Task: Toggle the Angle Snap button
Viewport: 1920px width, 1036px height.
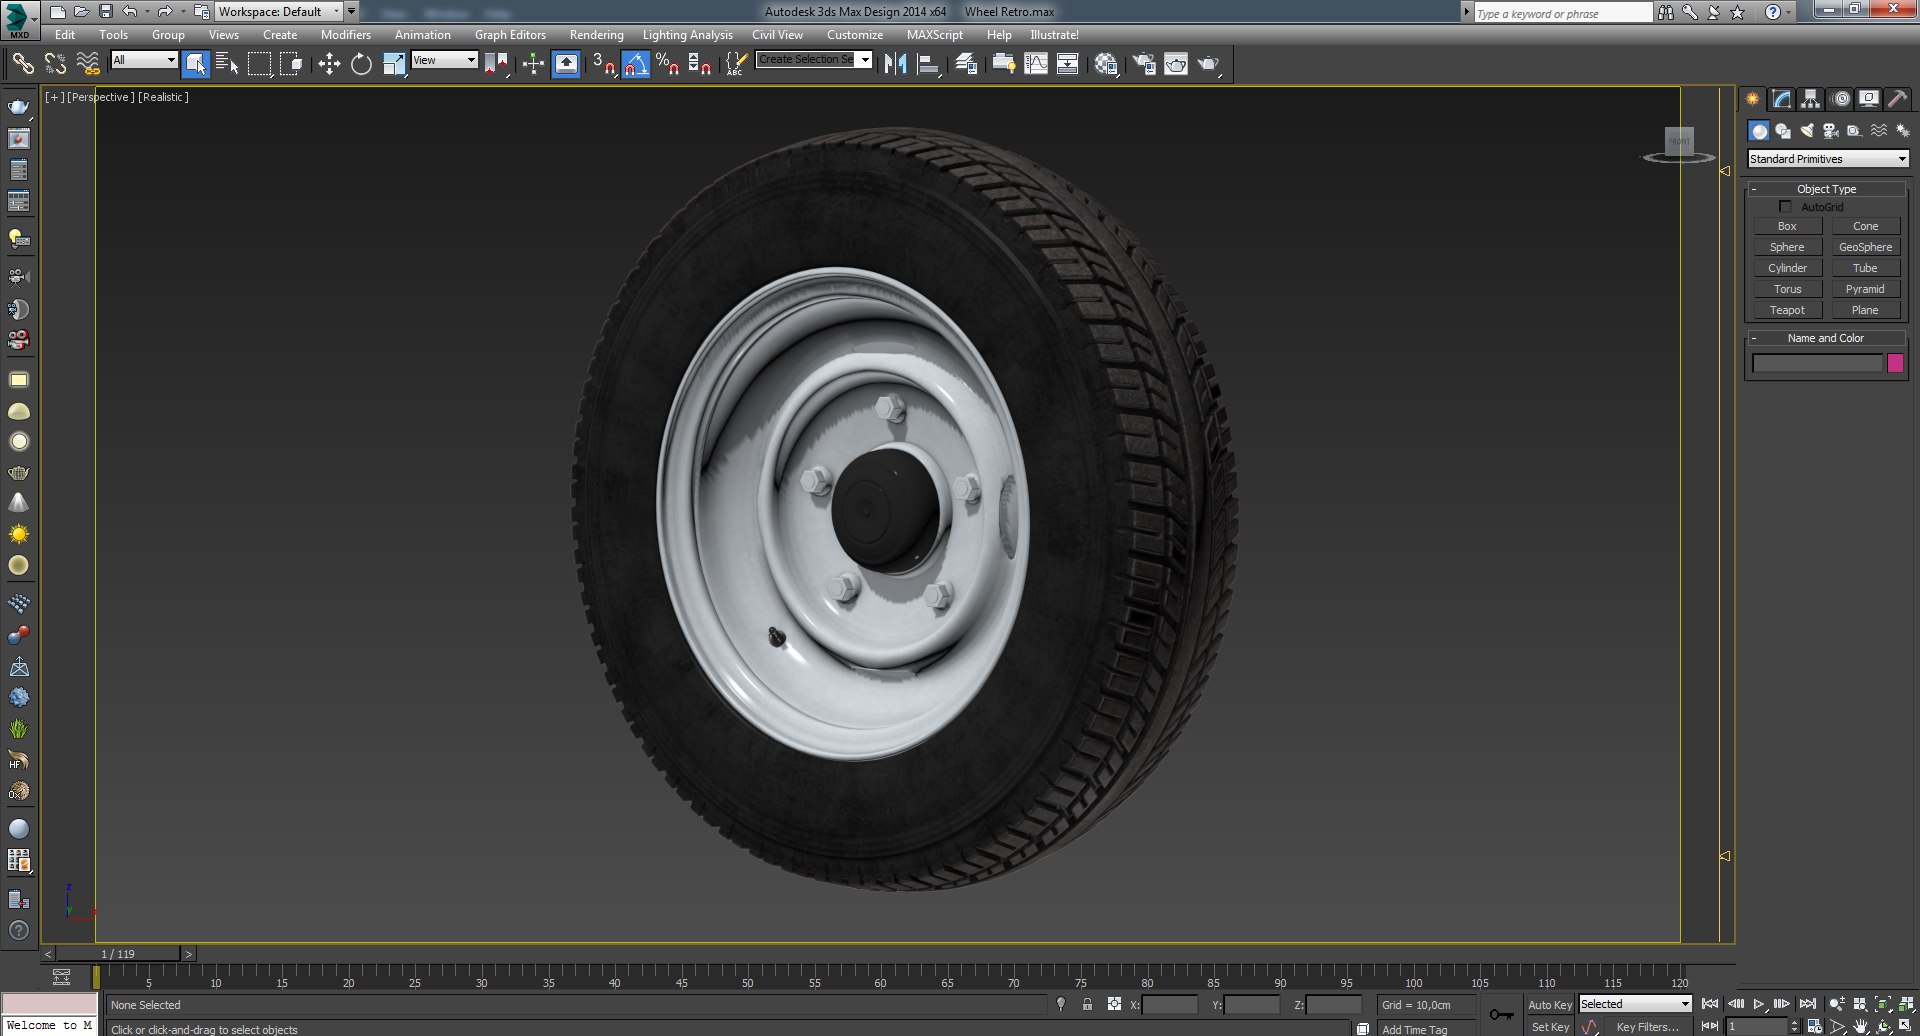Action: [x=635, y=64]
